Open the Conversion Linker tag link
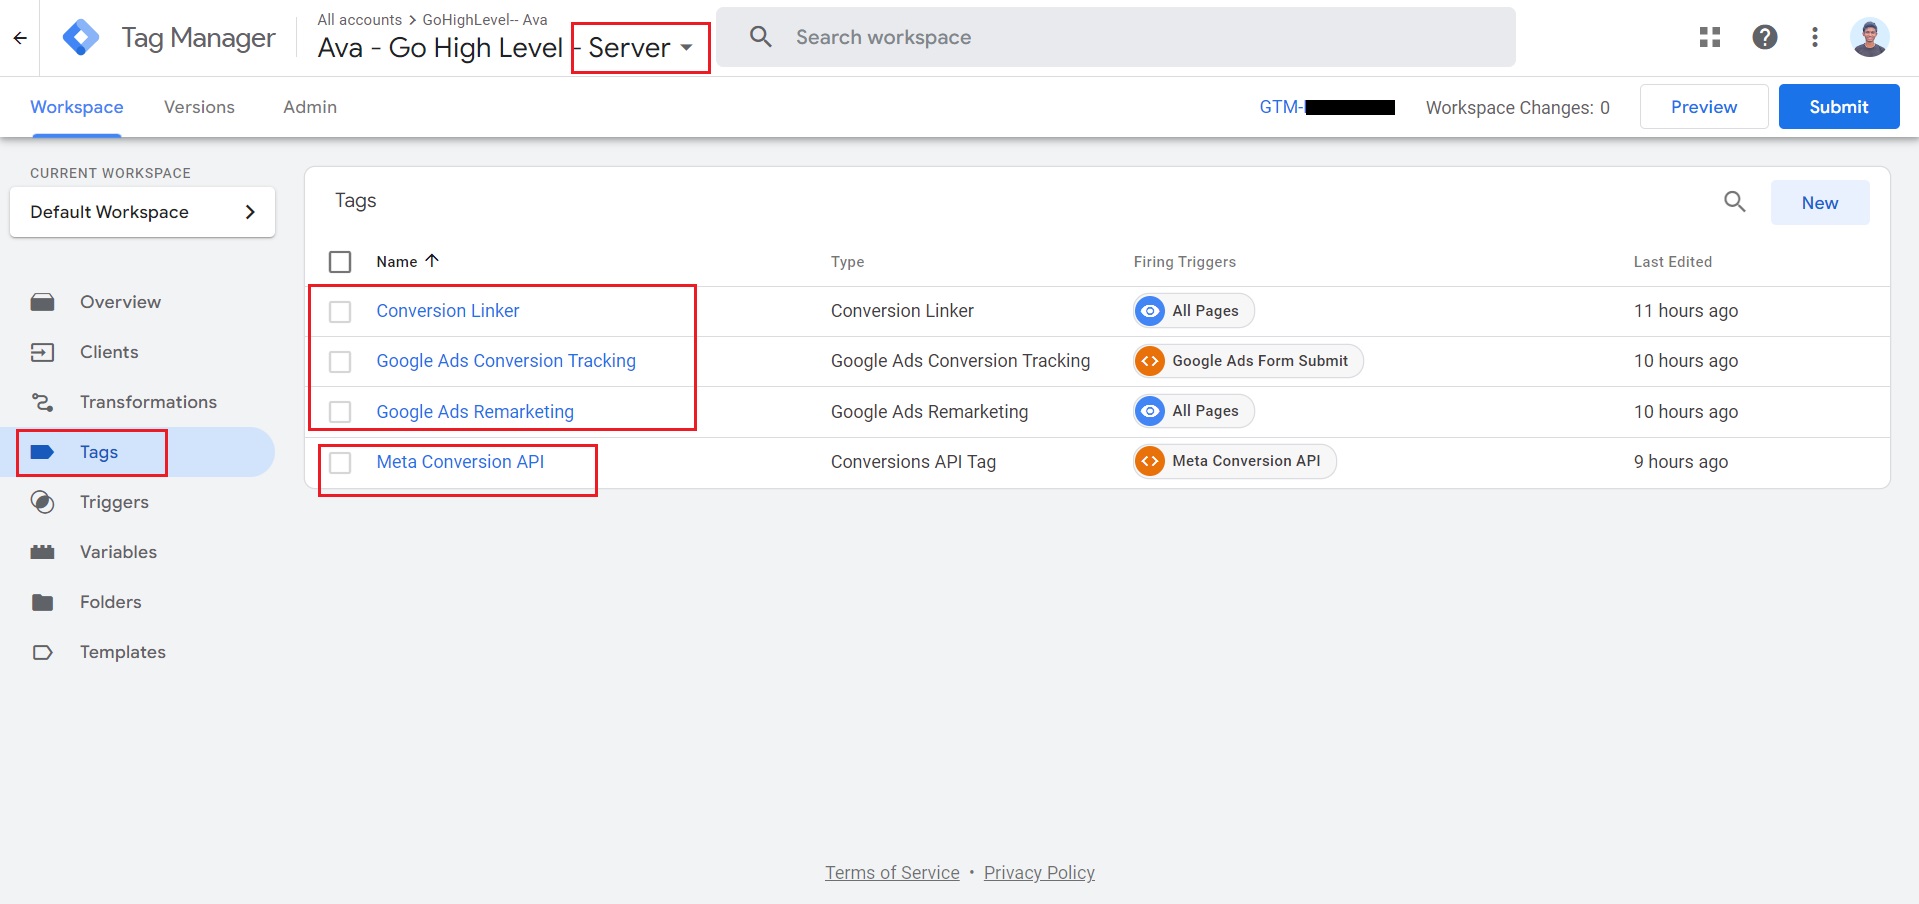The width and height of the screenshot is (1919, 904). coord(448,311)
